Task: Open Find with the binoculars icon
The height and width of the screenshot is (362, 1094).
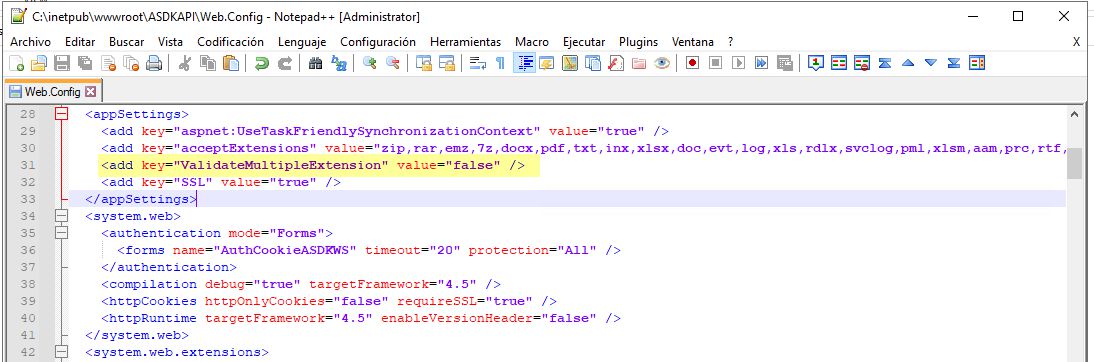Action: [x=315, y=63]
